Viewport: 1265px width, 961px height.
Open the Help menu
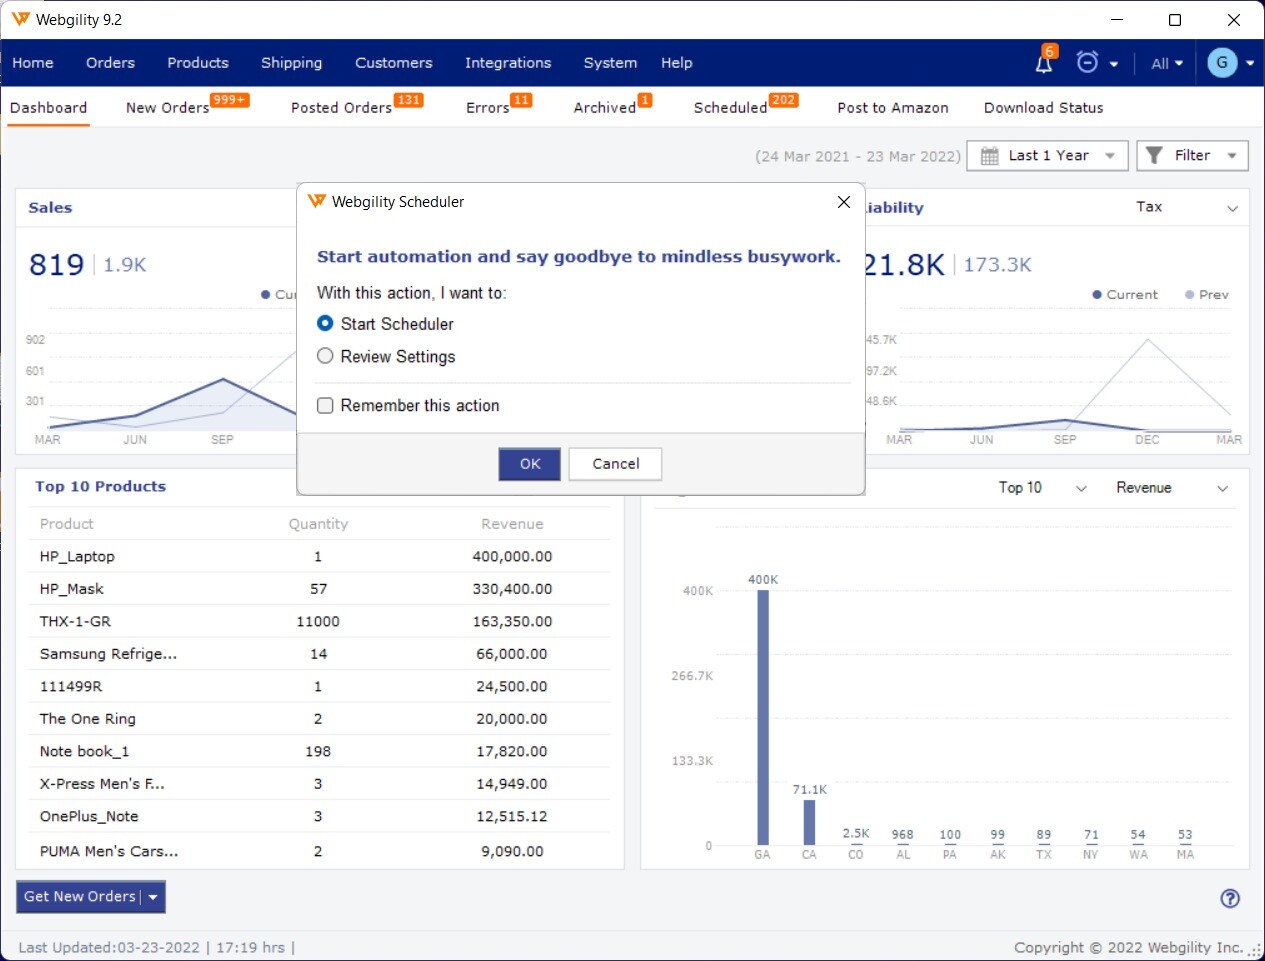point(676,62)
